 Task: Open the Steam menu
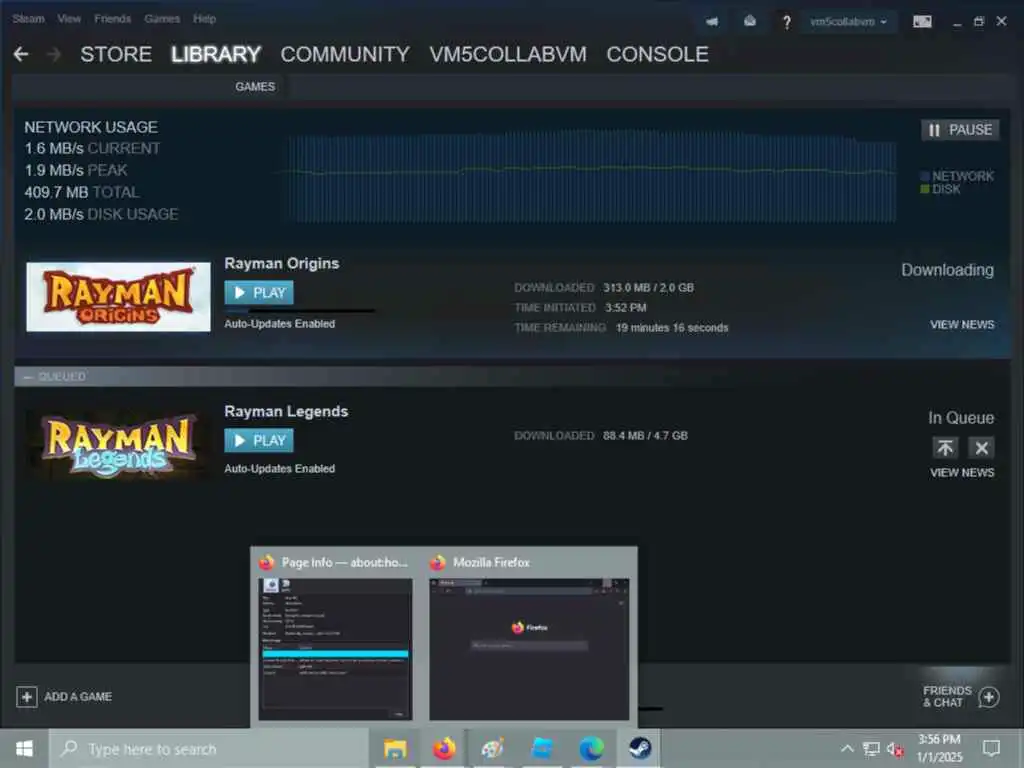tap(28, 19)
